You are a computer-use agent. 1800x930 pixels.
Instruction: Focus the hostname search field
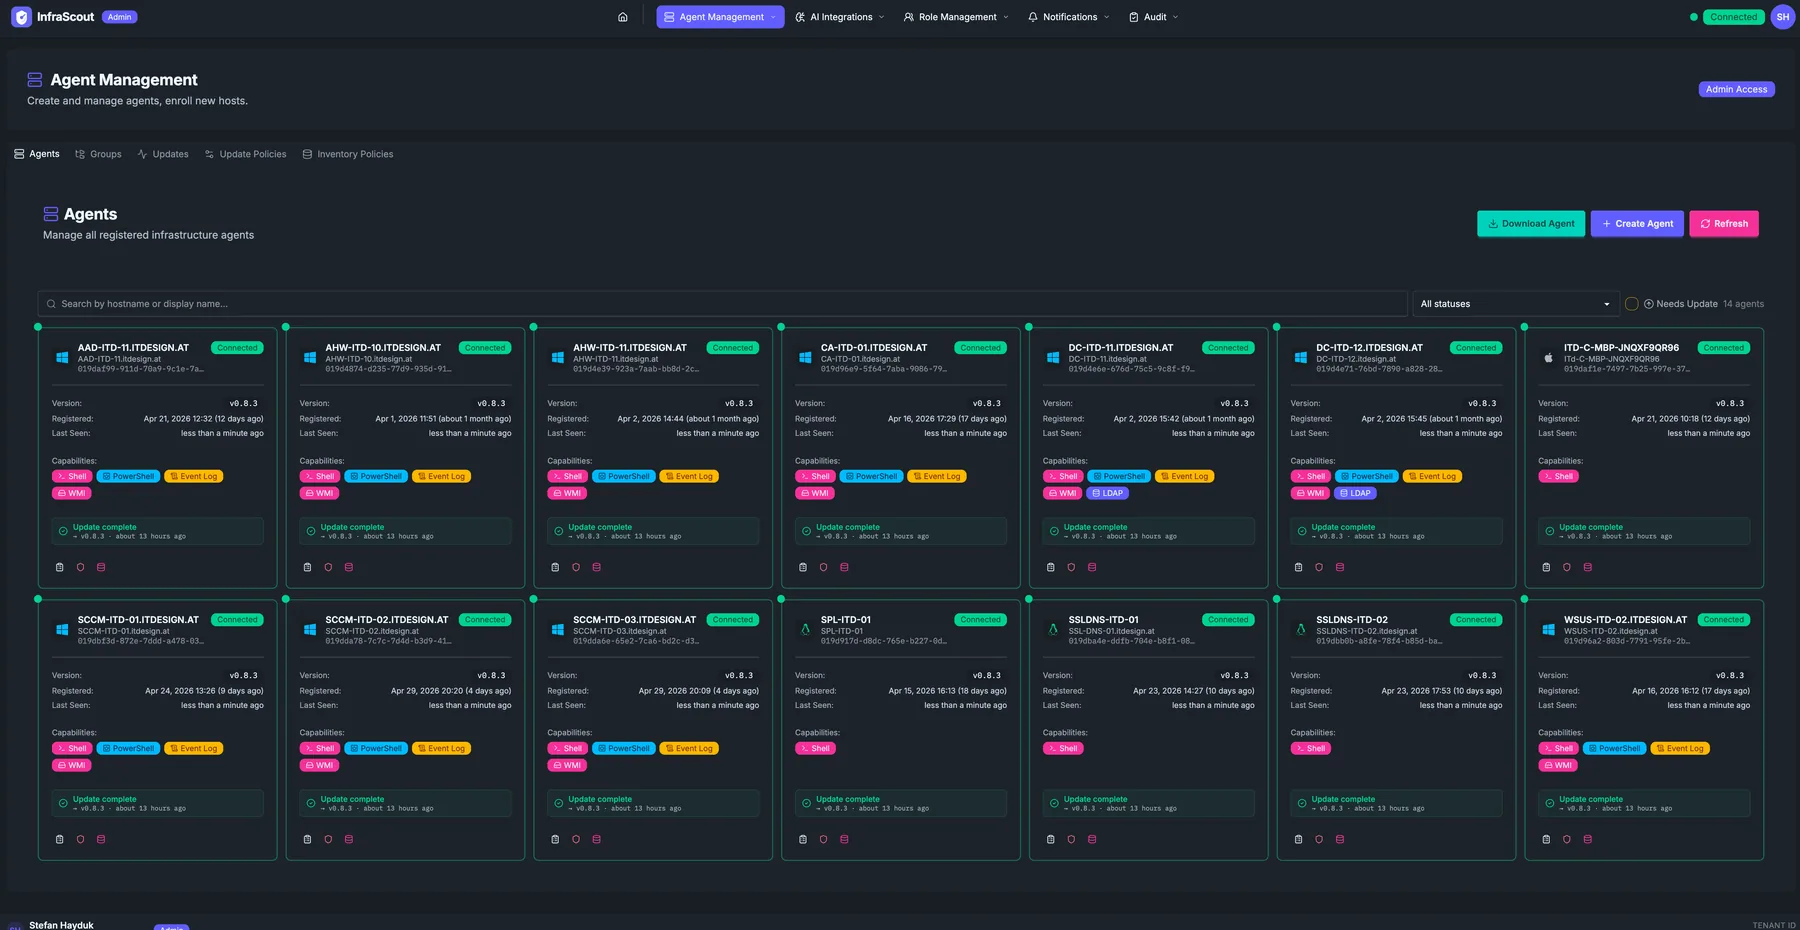tap(722, 304)
